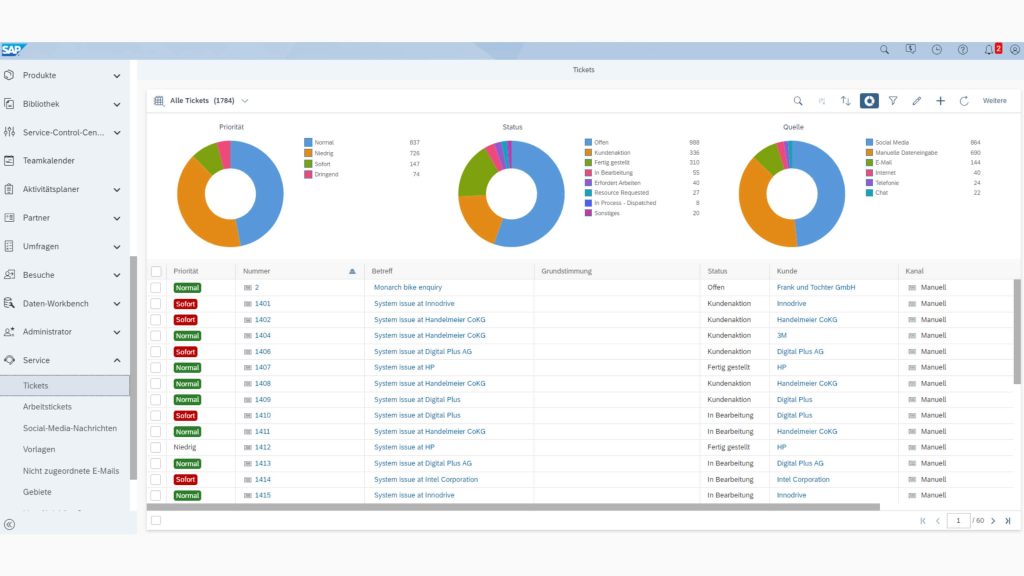Viewport: 1024px width, 576px height.
Task: Collapse the Service sidebar section
Action: 116,360
